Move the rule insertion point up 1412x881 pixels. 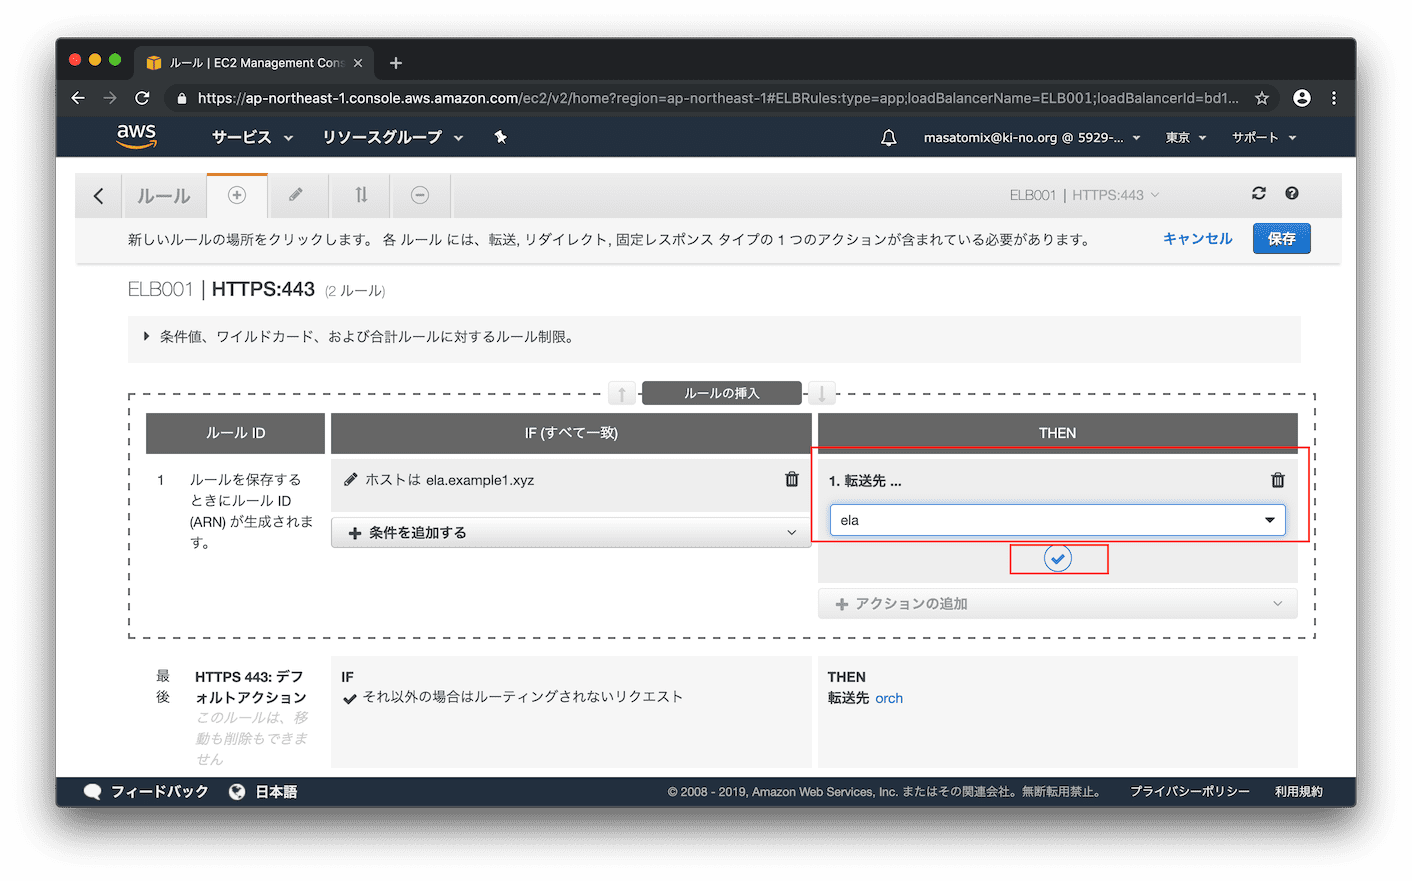[622, 393]
